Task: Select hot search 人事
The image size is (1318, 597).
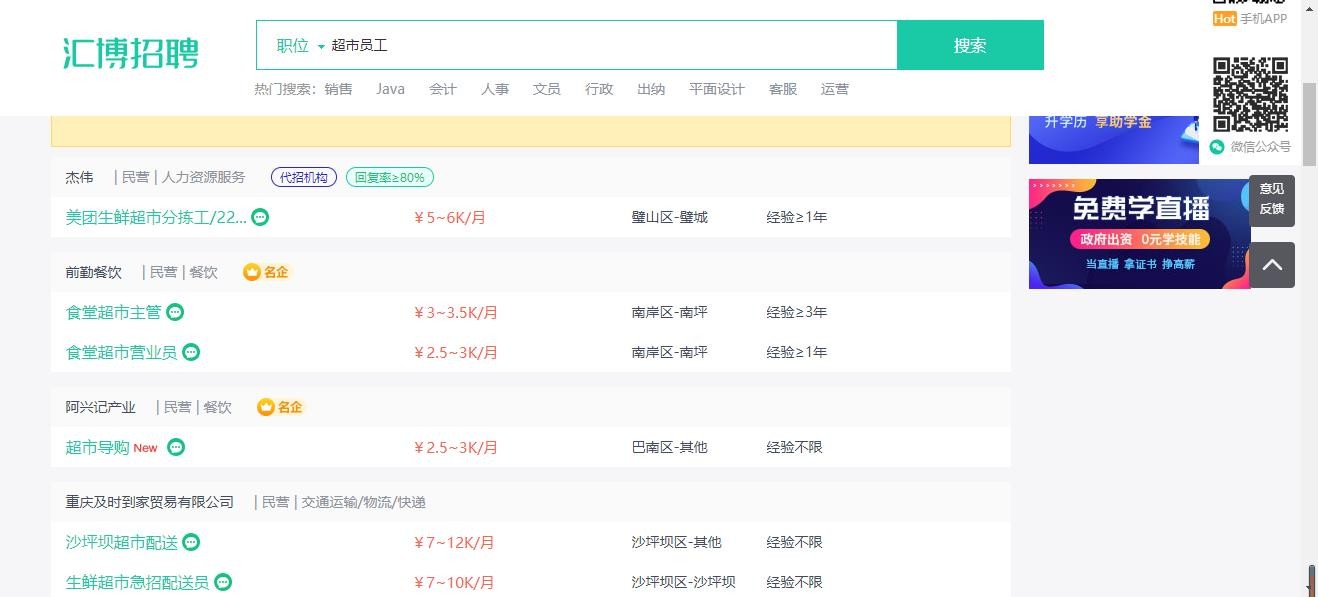Action: pyautogui.click(x=495, y=89)
